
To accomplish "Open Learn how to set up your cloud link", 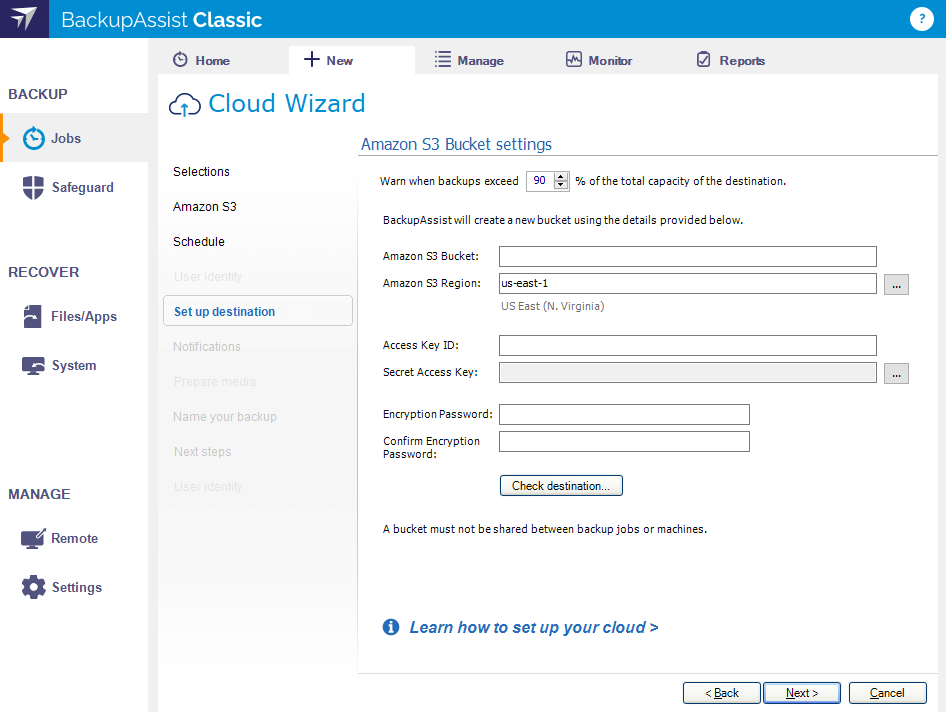I will click(x=534, y=628).
